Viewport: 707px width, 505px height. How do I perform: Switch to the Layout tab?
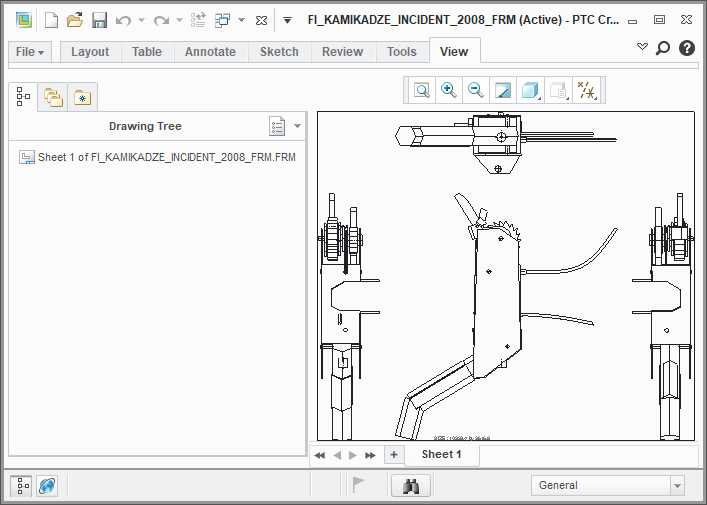90,52
